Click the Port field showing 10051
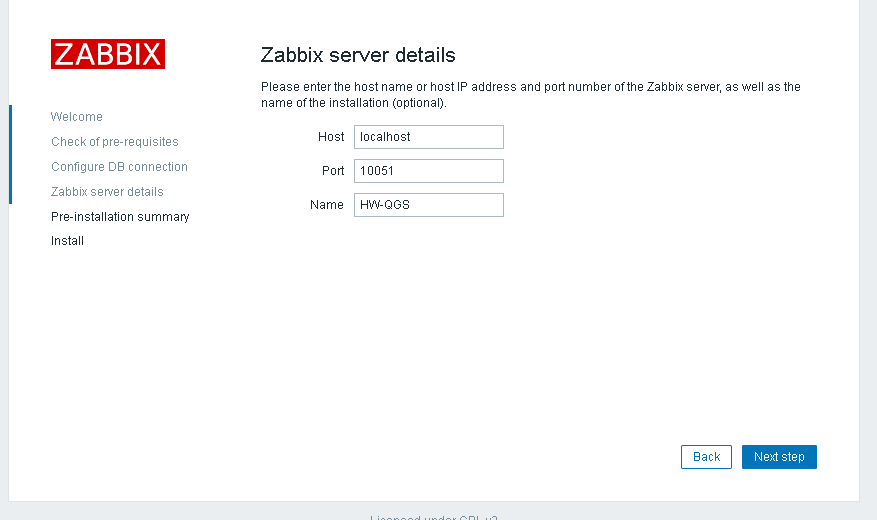The image size is (877, 520). (428, 171)
